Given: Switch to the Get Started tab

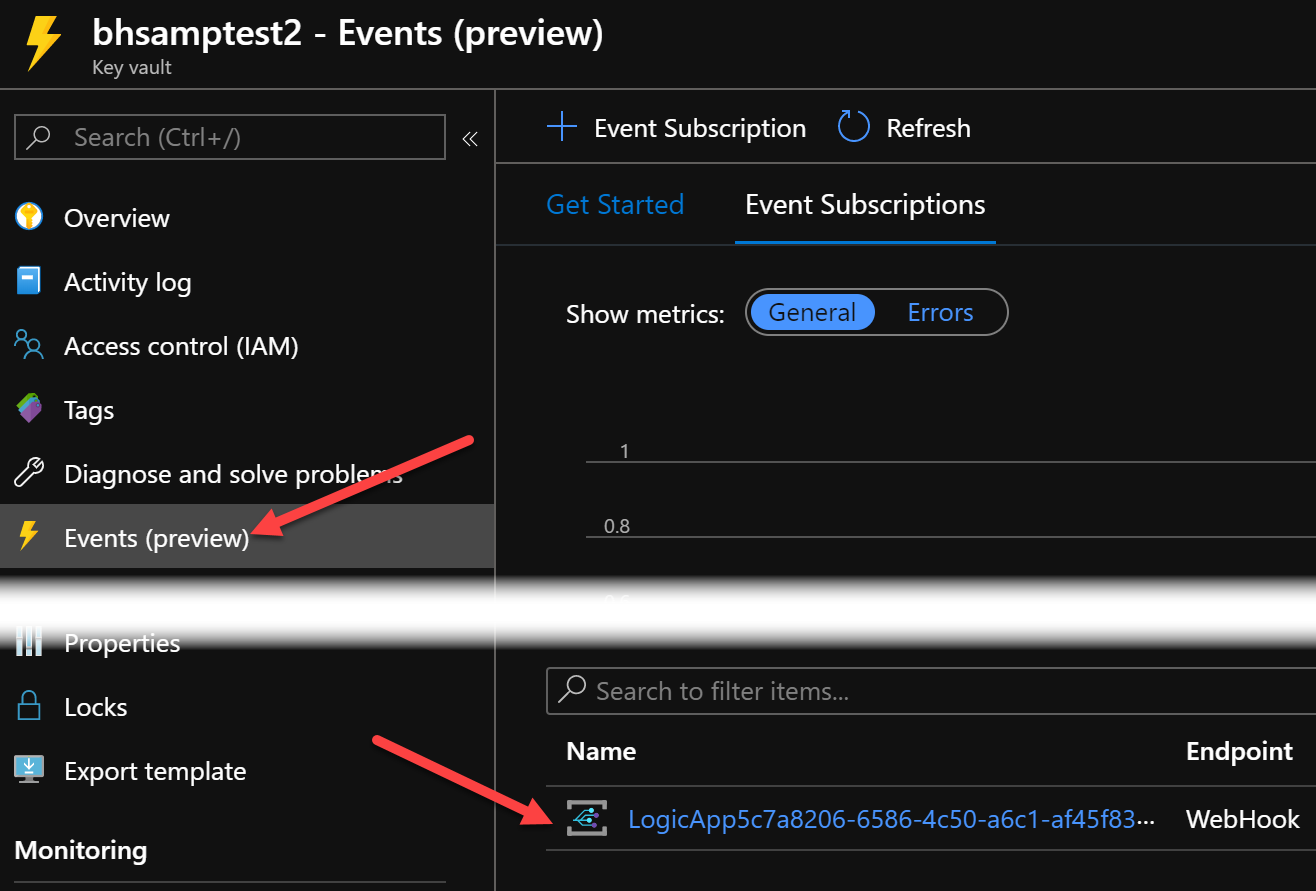Looking at the screenshot, I should (x=615, y=204).
